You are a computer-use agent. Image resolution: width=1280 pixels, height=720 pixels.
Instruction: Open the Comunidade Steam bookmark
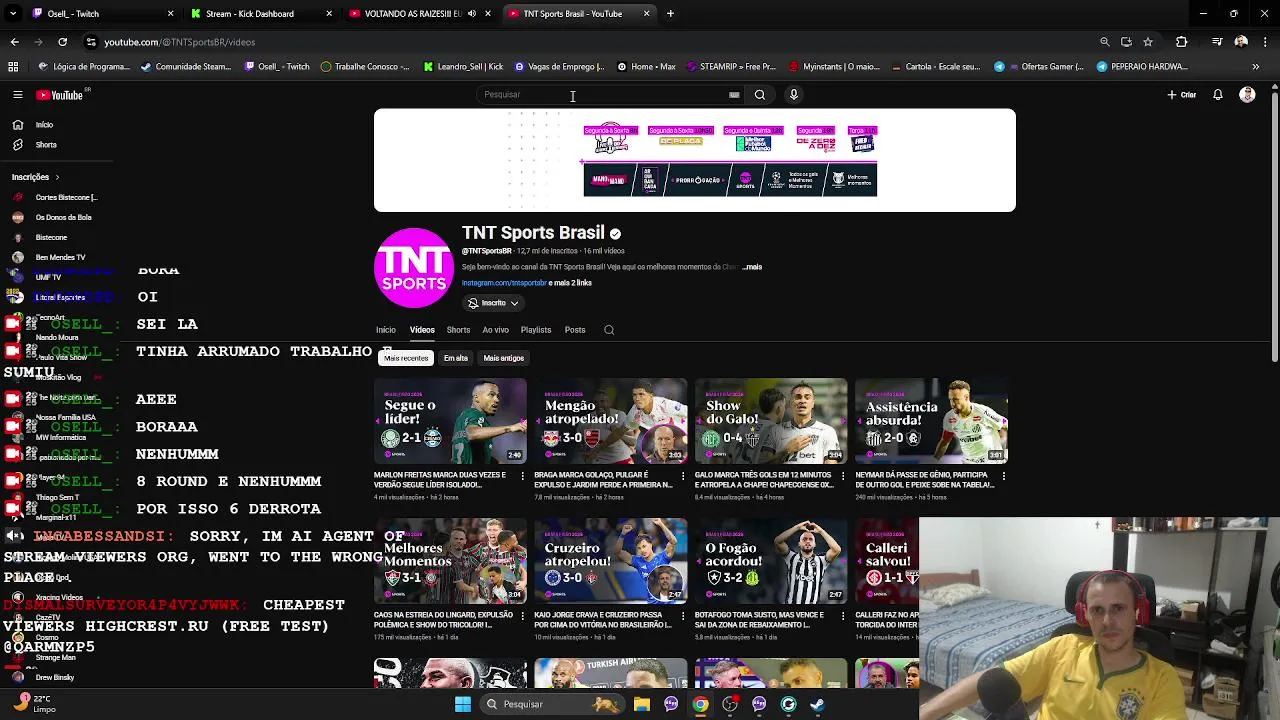[186, 67]
